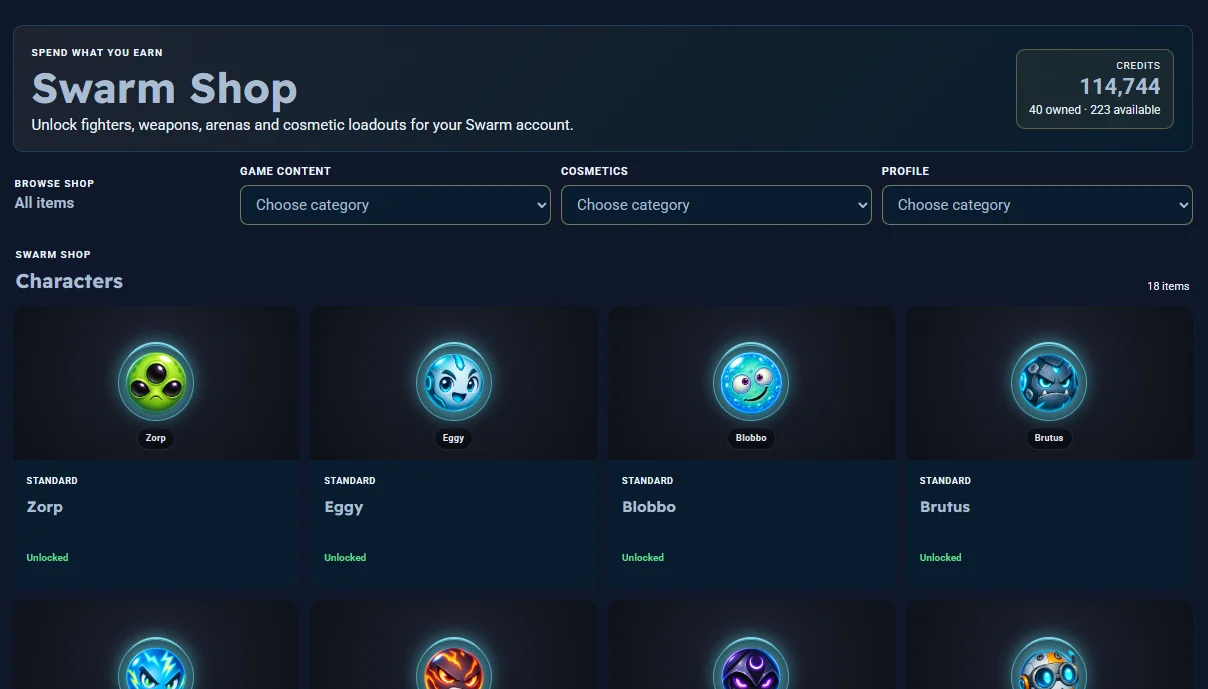Click the '40 owned · 223 available' text

1095,110
